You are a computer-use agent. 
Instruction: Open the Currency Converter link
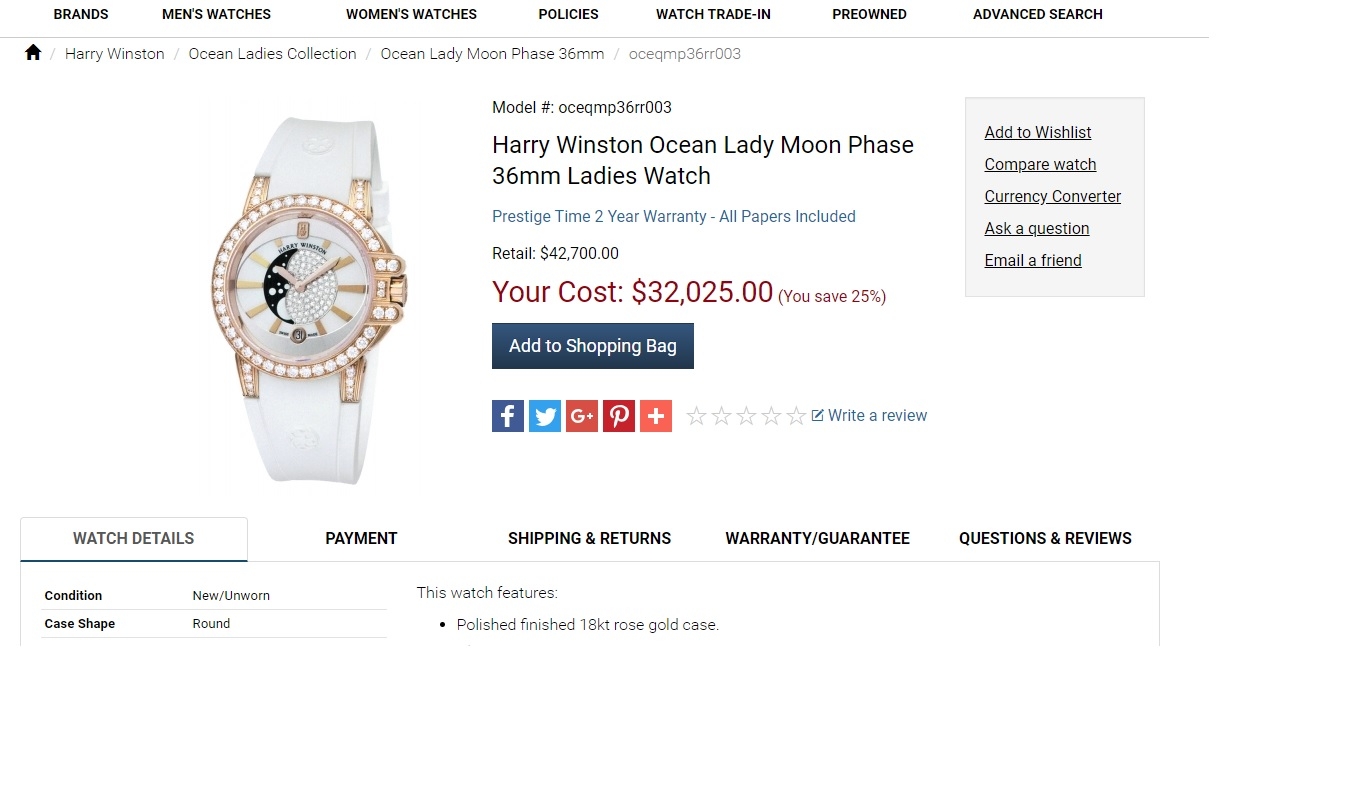(1053, 196)
